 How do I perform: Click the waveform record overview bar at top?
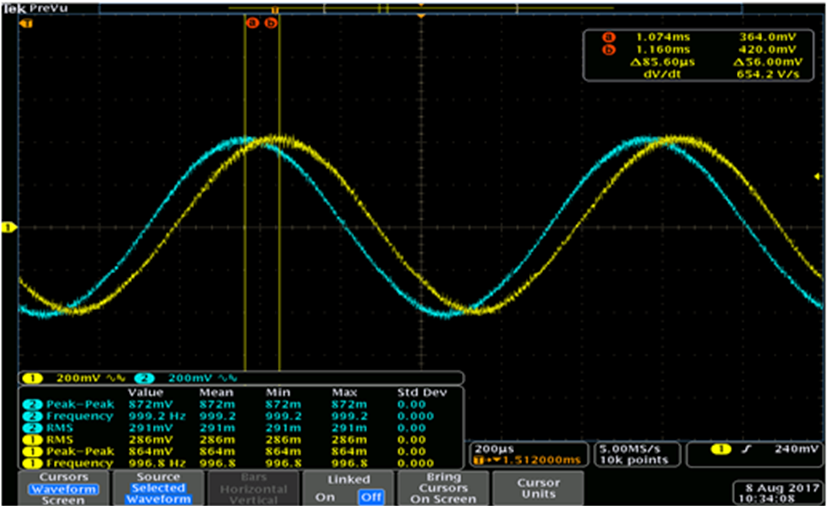tap(420, 8)
